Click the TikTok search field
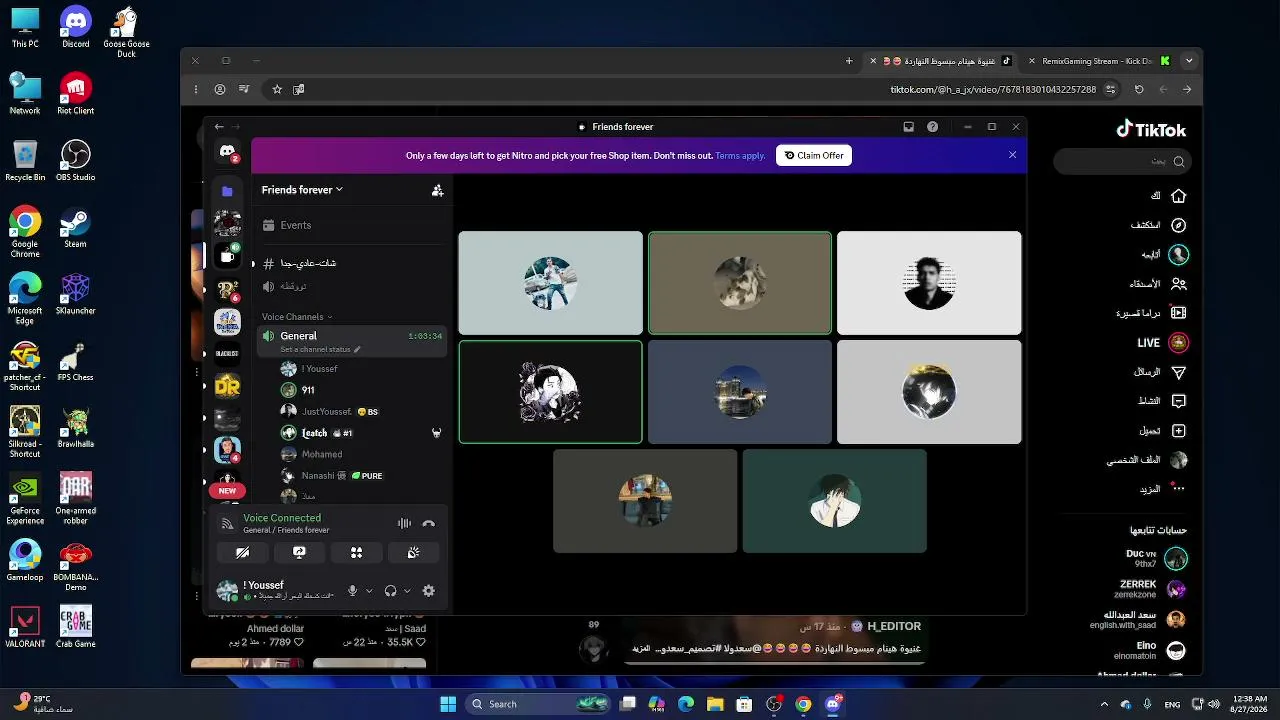Screen dimensions: 1280x720 coord(1121,161)
